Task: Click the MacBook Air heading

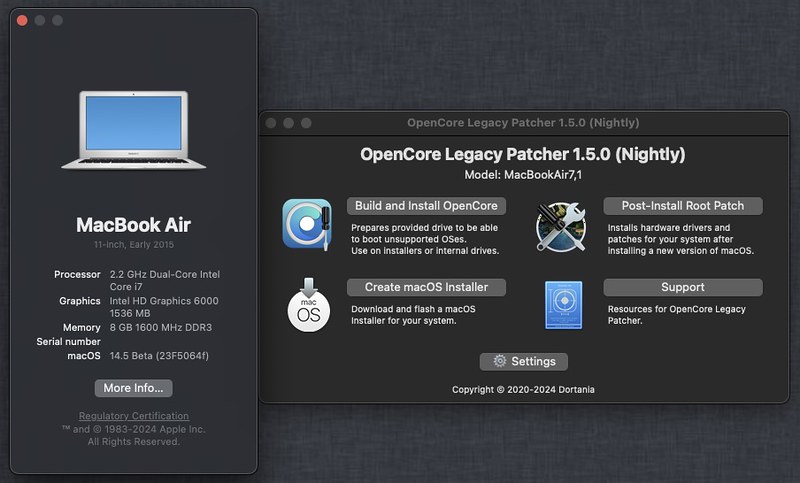Action: [134, 225]
